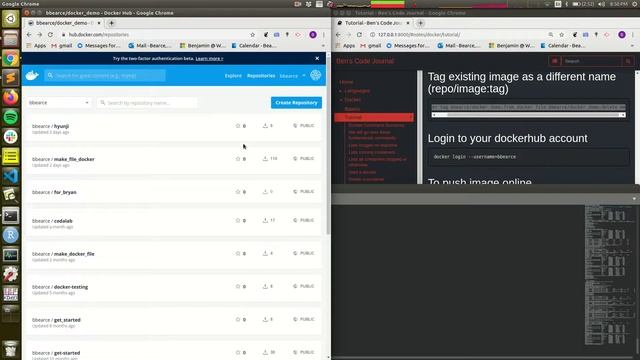The height and width of the screenshot is (360, 640).
Task: Open Spotify from the dock
Action: tap(11, 117)
